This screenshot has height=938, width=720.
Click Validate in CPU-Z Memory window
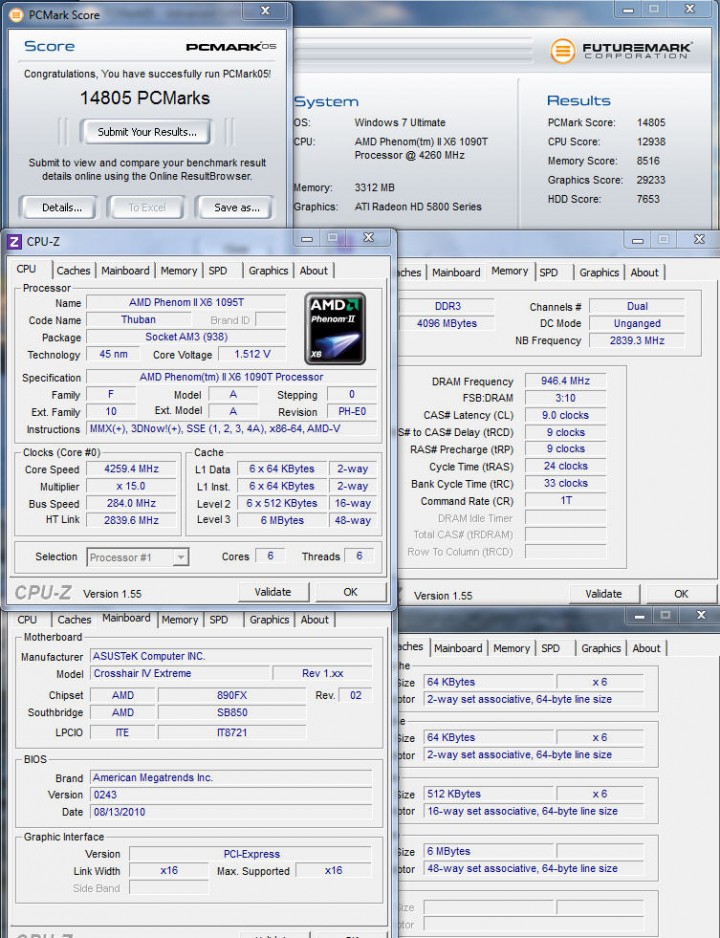coord(603,594)
